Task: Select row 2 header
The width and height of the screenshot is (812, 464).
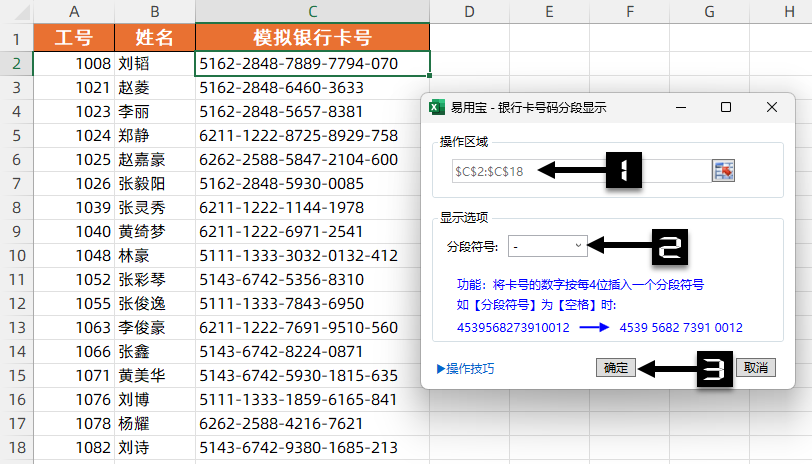Action: 17,63
